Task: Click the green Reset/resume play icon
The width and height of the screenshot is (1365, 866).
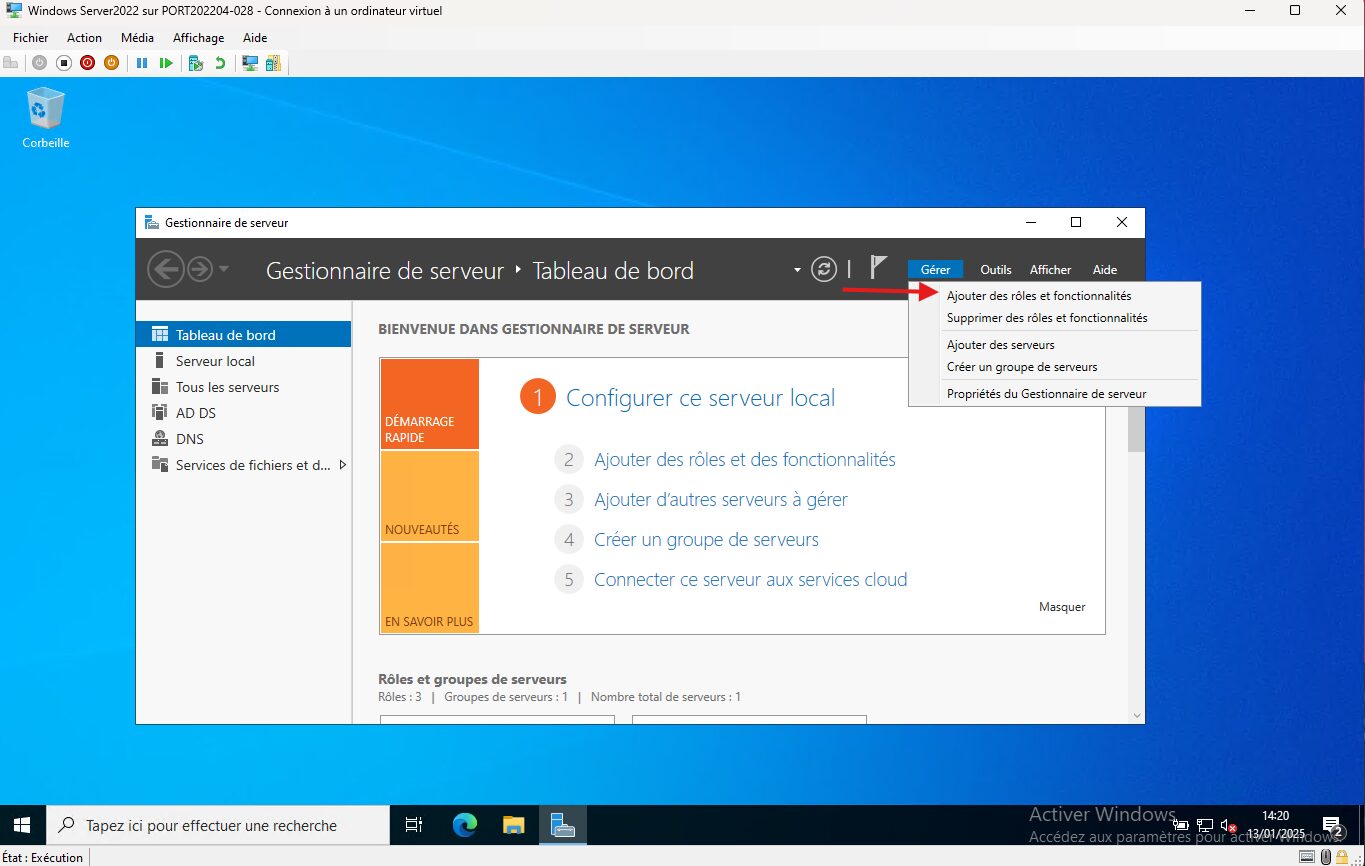Action: [166, 62]
